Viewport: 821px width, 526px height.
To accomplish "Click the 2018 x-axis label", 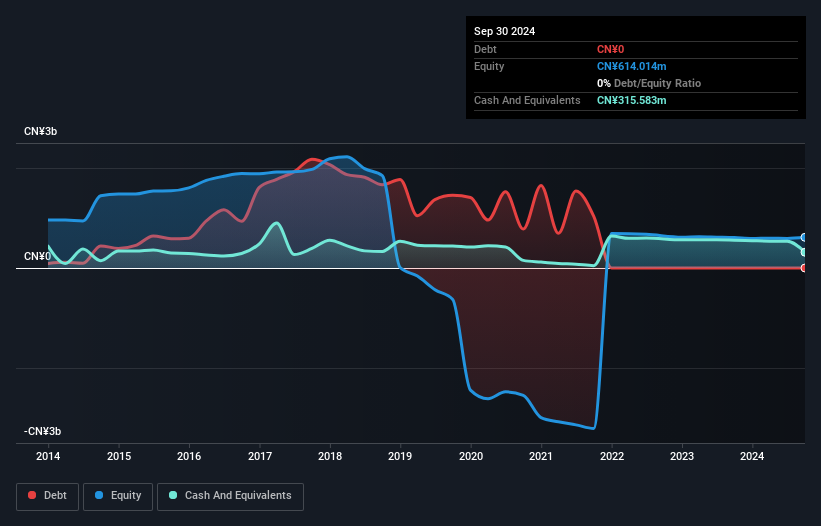I will click(x=330, y=456).
